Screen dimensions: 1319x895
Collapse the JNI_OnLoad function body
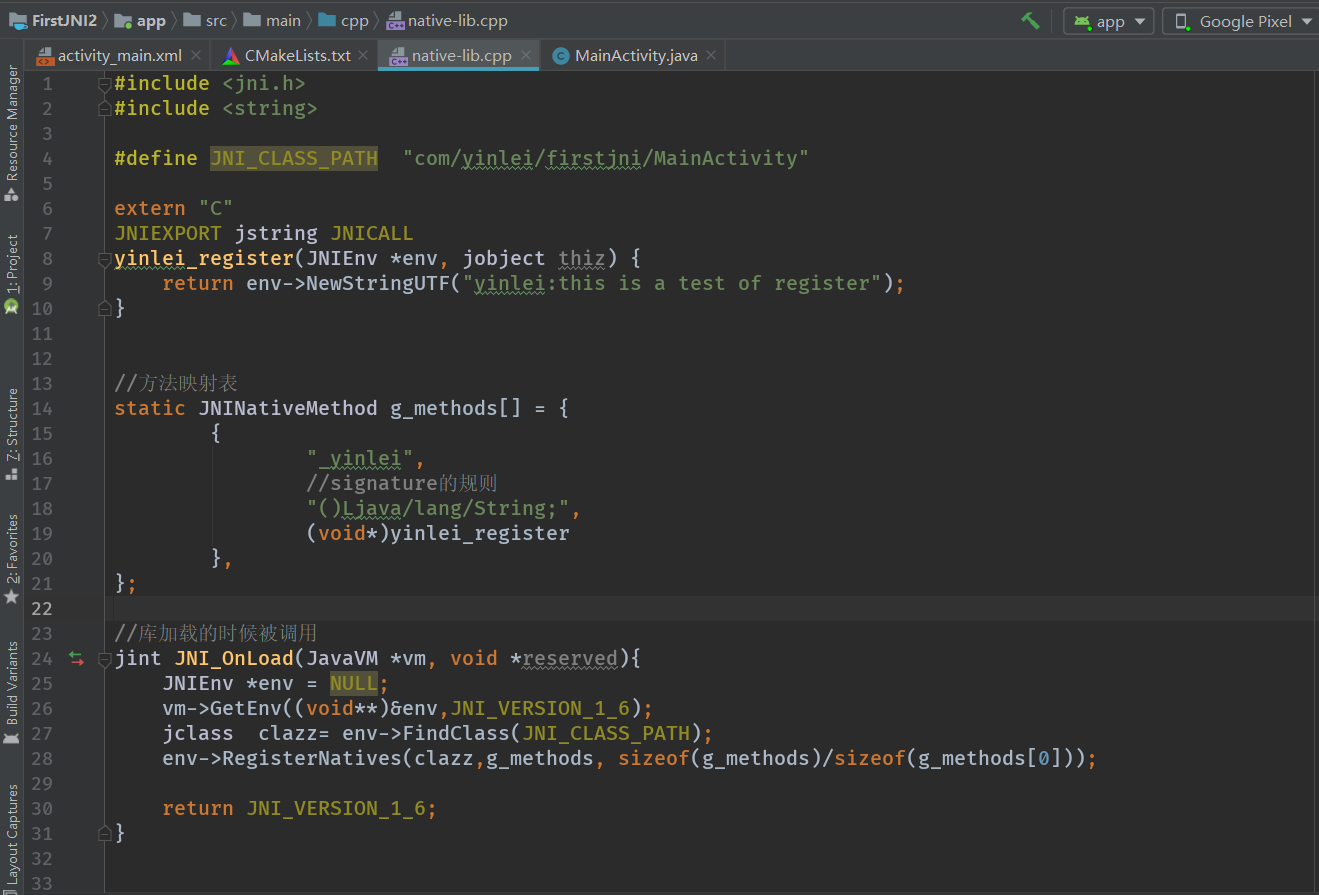[104, 658]
